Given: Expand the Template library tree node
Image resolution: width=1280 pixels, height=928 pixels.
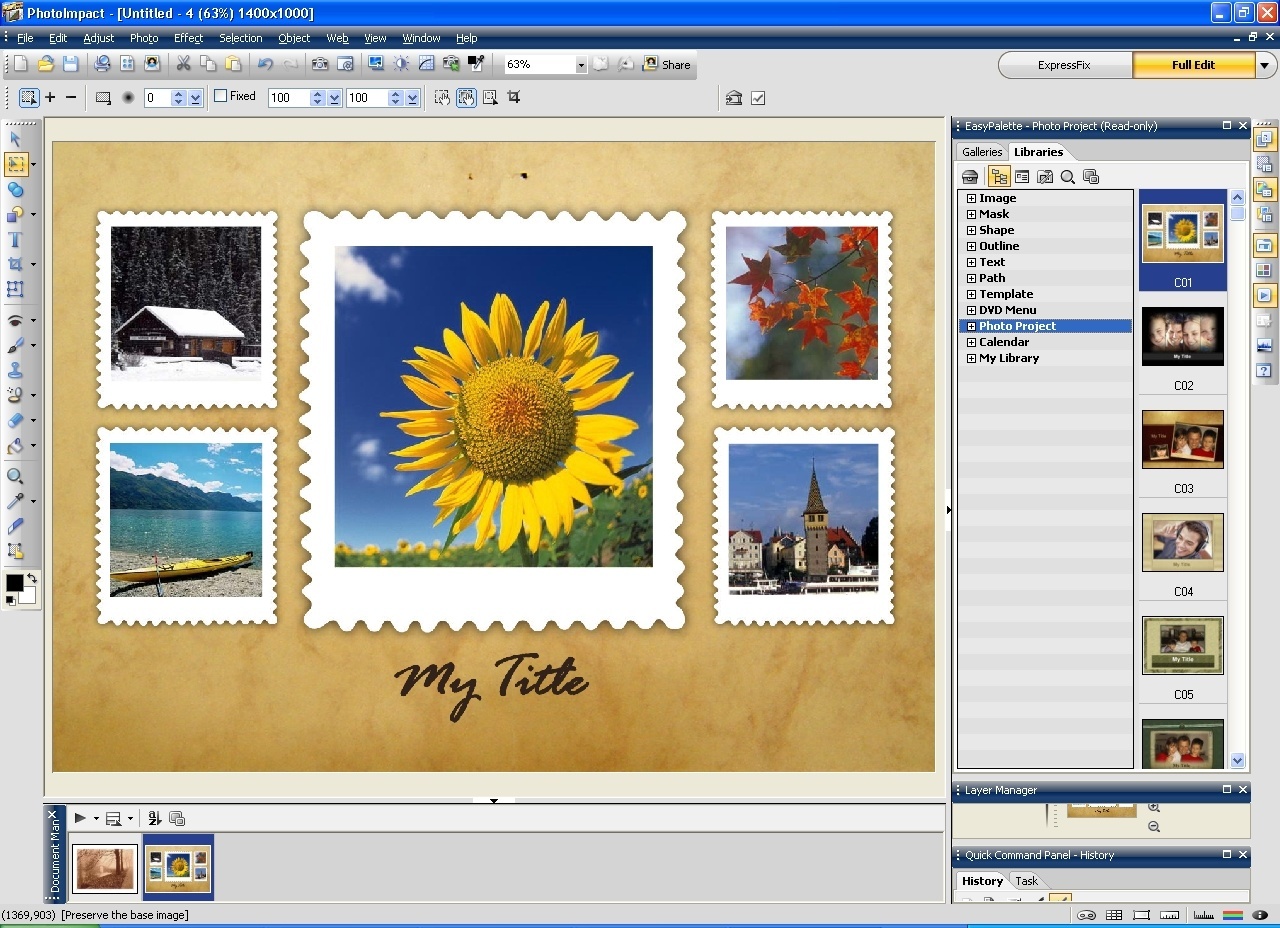Looking at the screenshot, I should pos(971,294).
